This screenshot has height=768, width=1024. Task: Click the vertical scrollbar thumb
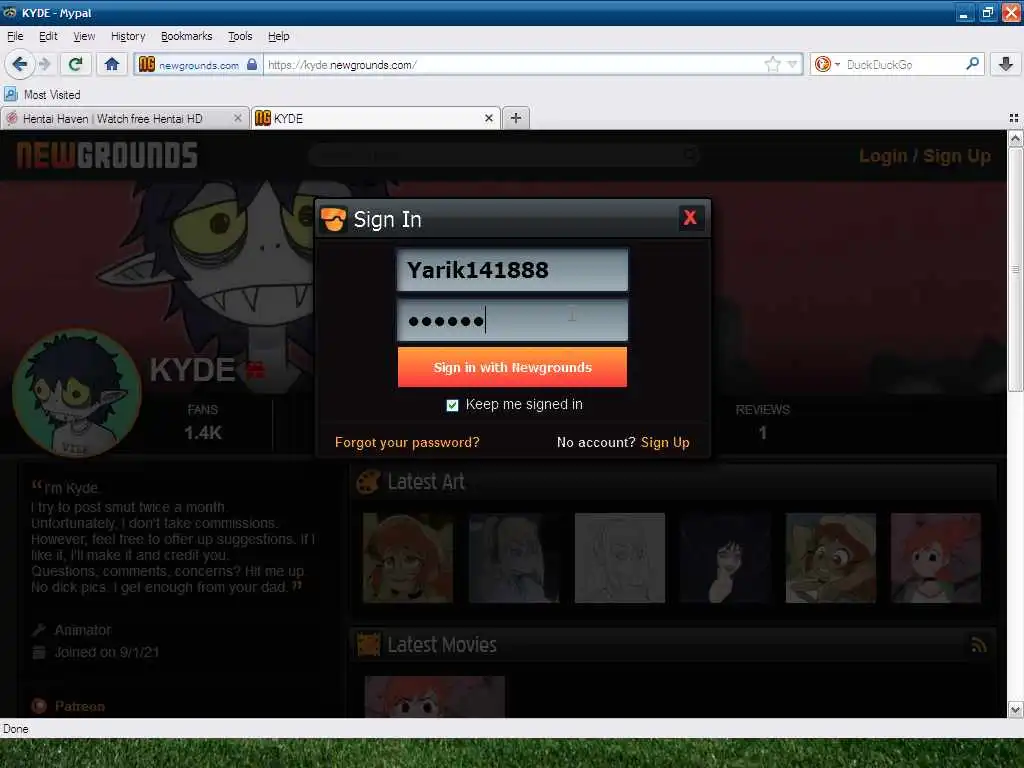point(1015,270)
